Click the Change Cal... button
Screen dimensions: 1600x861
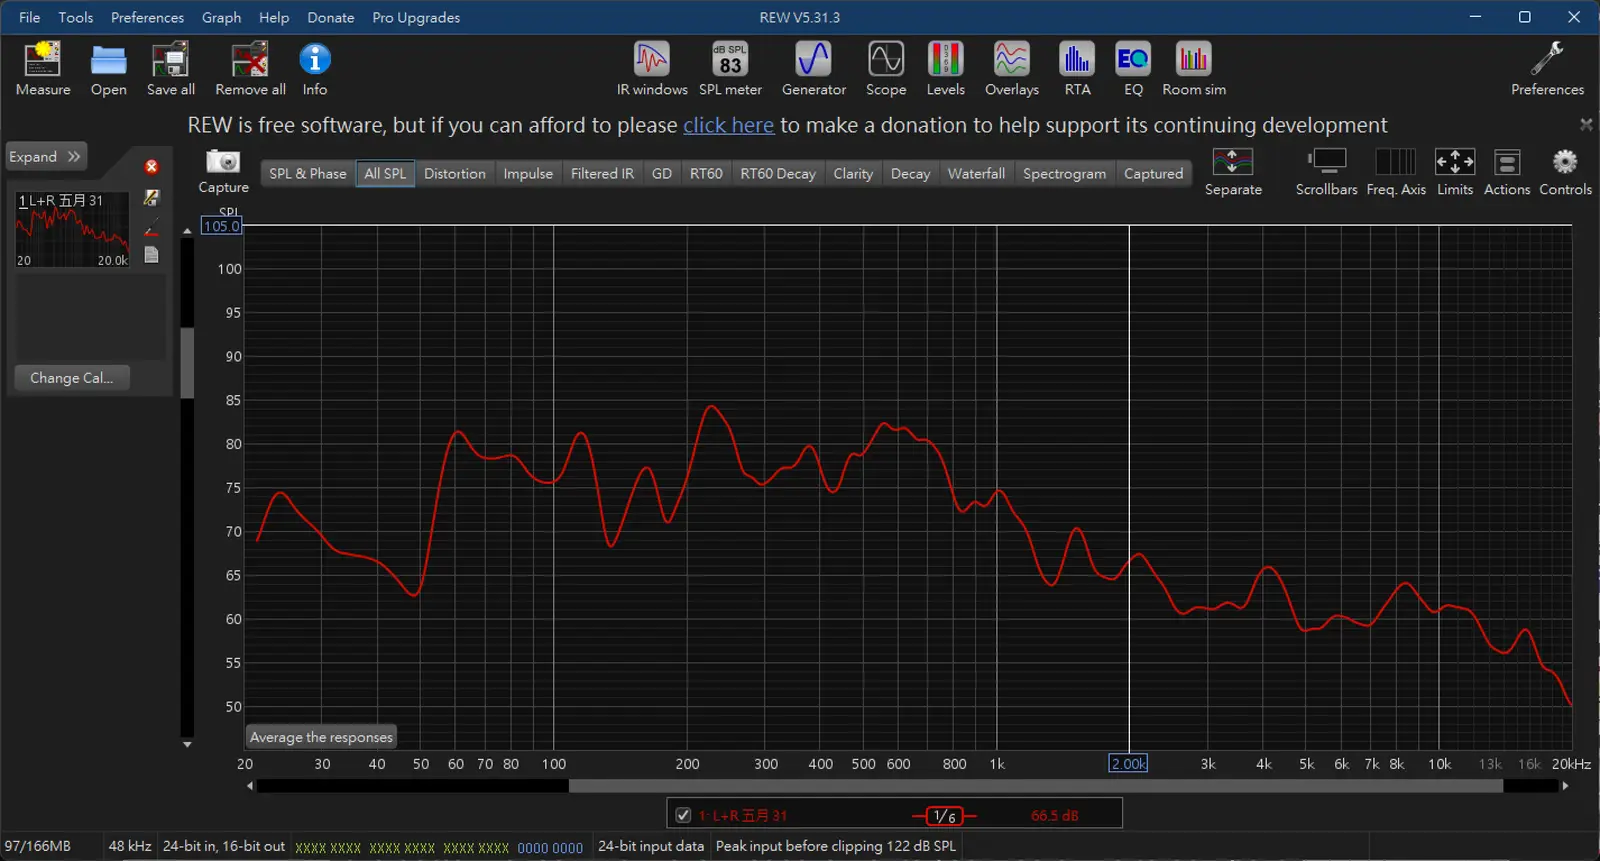click(x=72, y=378)
